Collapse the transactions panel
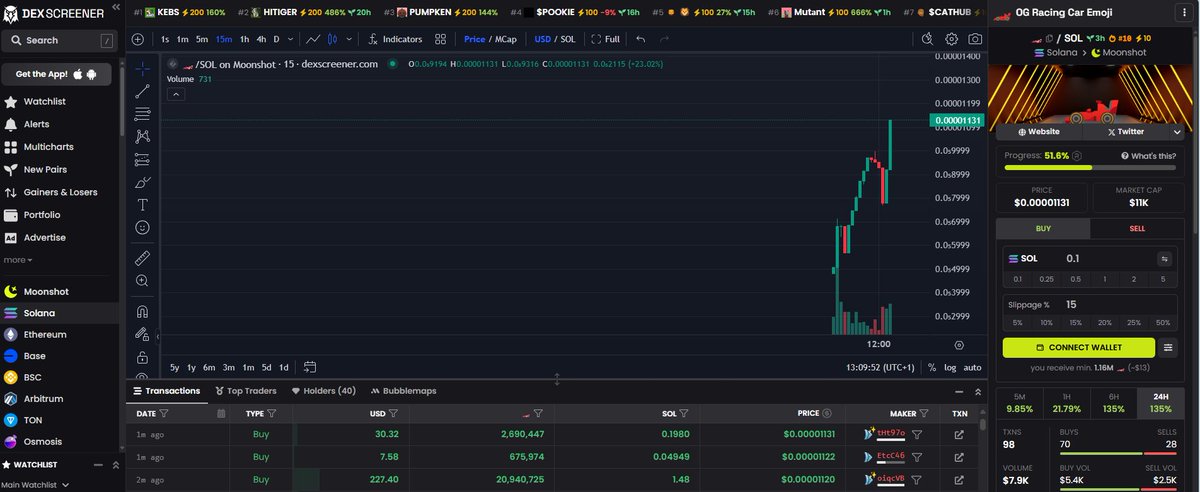This screenshot has width=1200, height=492. coord(958,392)
